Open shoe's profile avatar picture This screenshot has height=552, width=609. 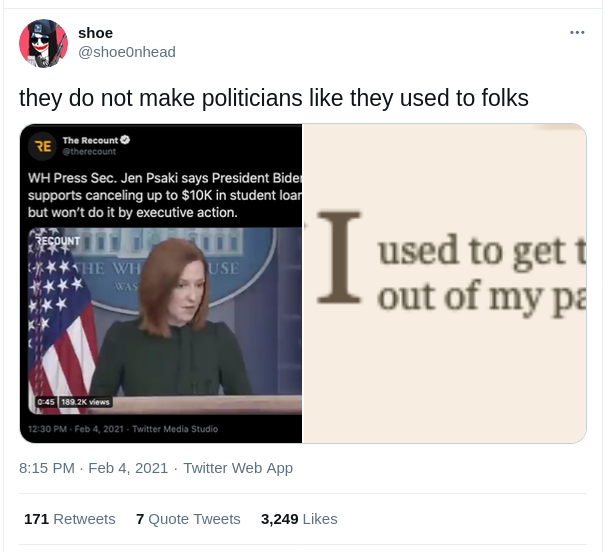[x=44, y=43]
